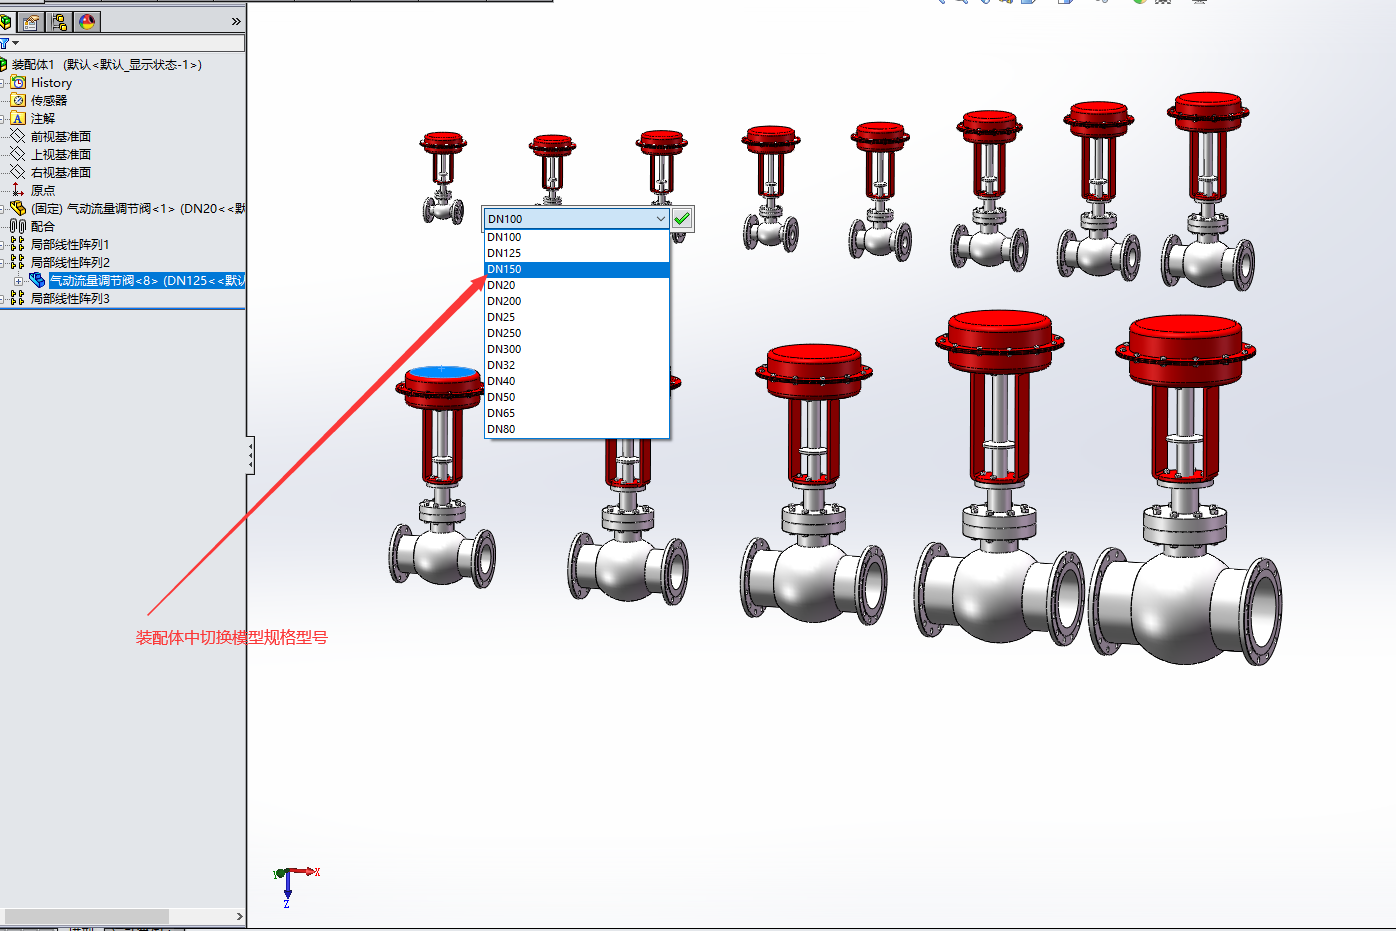Image resolution: width=1396 pixels, height=931 pixels.
Task: Choose DN200 from the configuration list
Action: point(576,301)
